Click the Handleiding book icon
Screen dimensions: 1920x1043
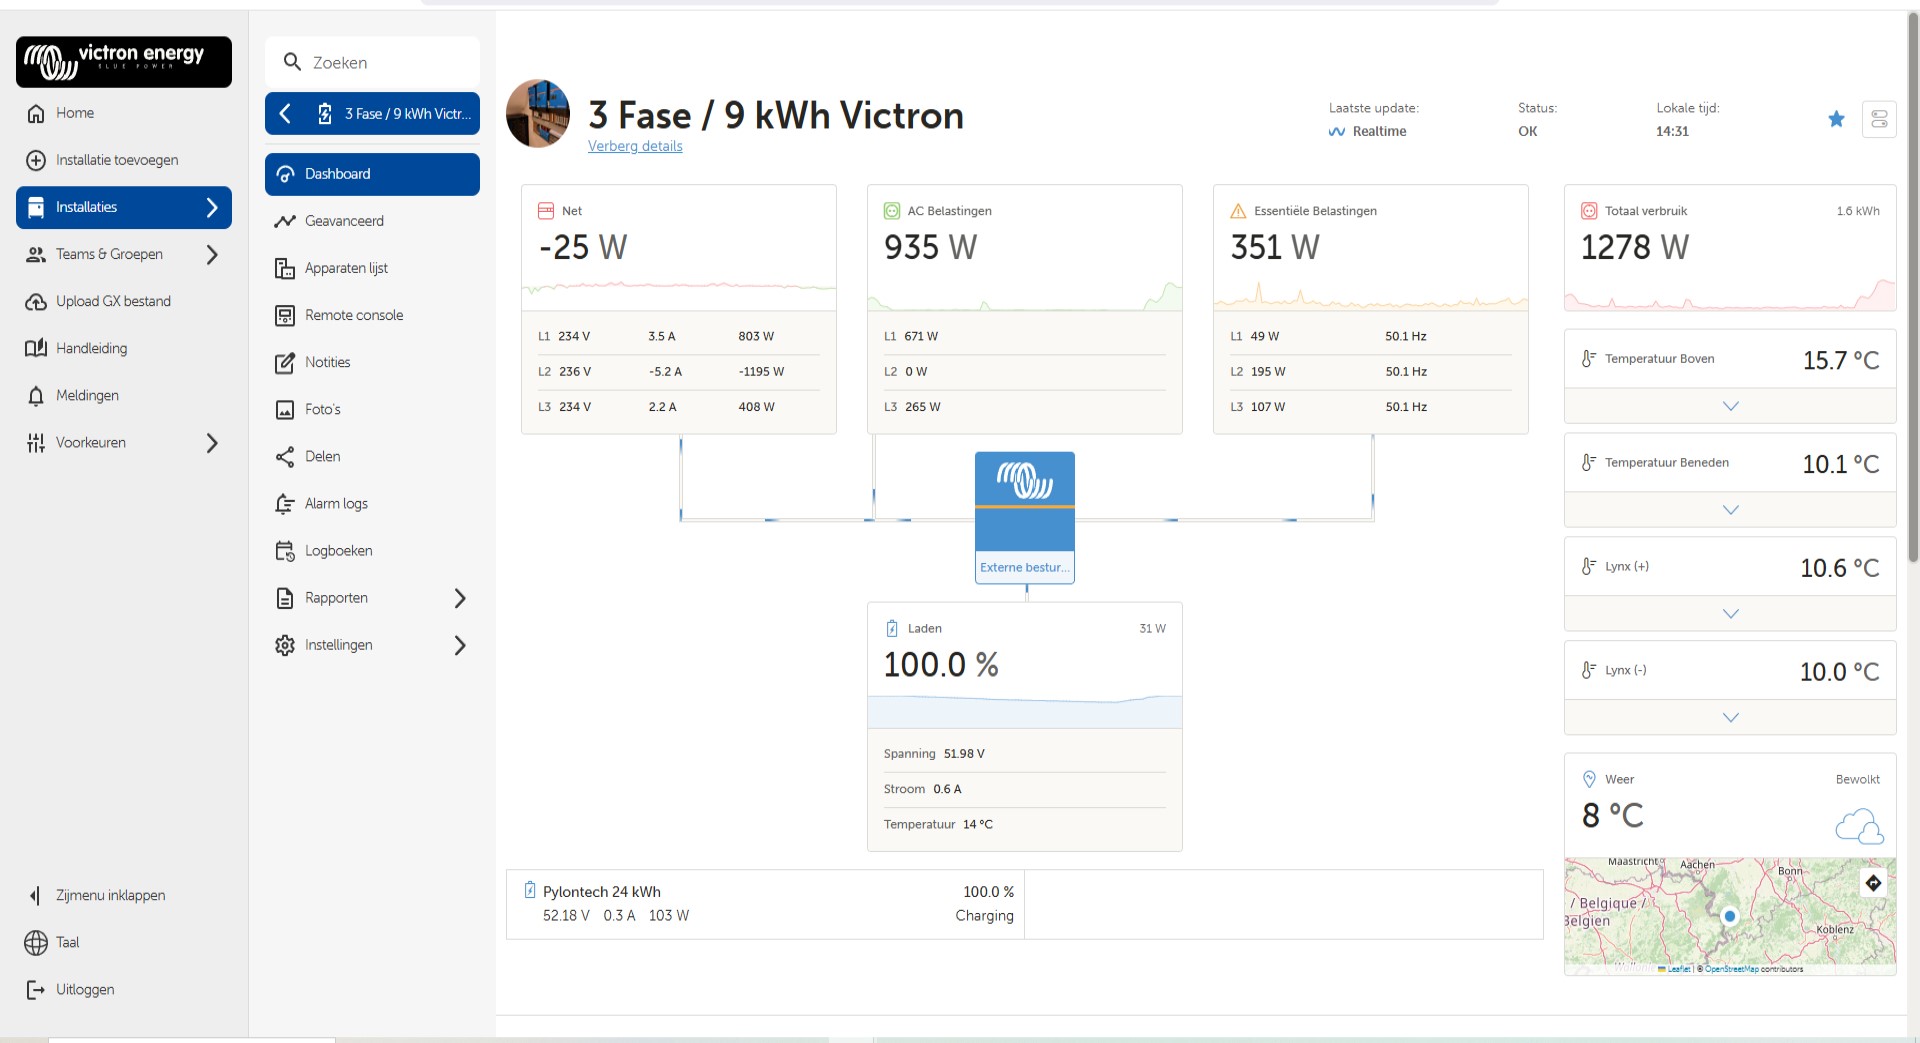[36, 349]
